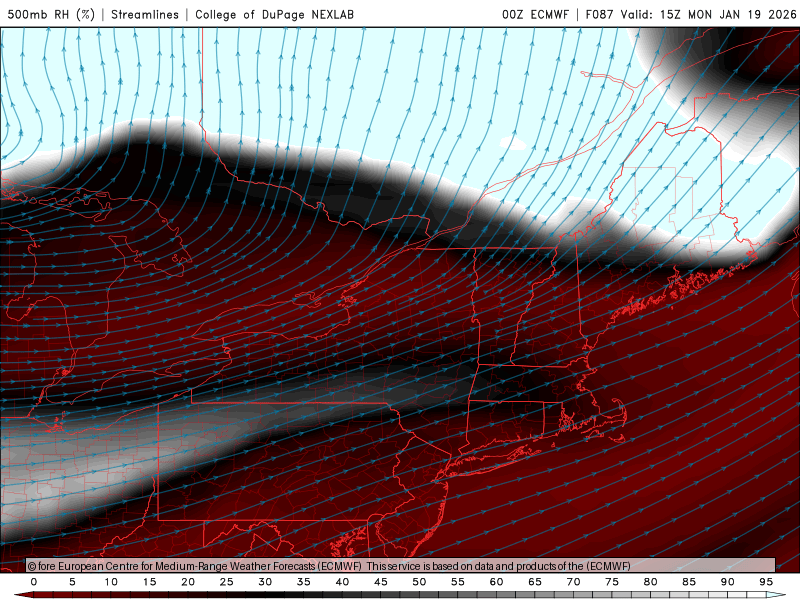Viewport: 800px width, 600px height.
Task: Click the "25" label on the color scale
Action: click(227, 582)
